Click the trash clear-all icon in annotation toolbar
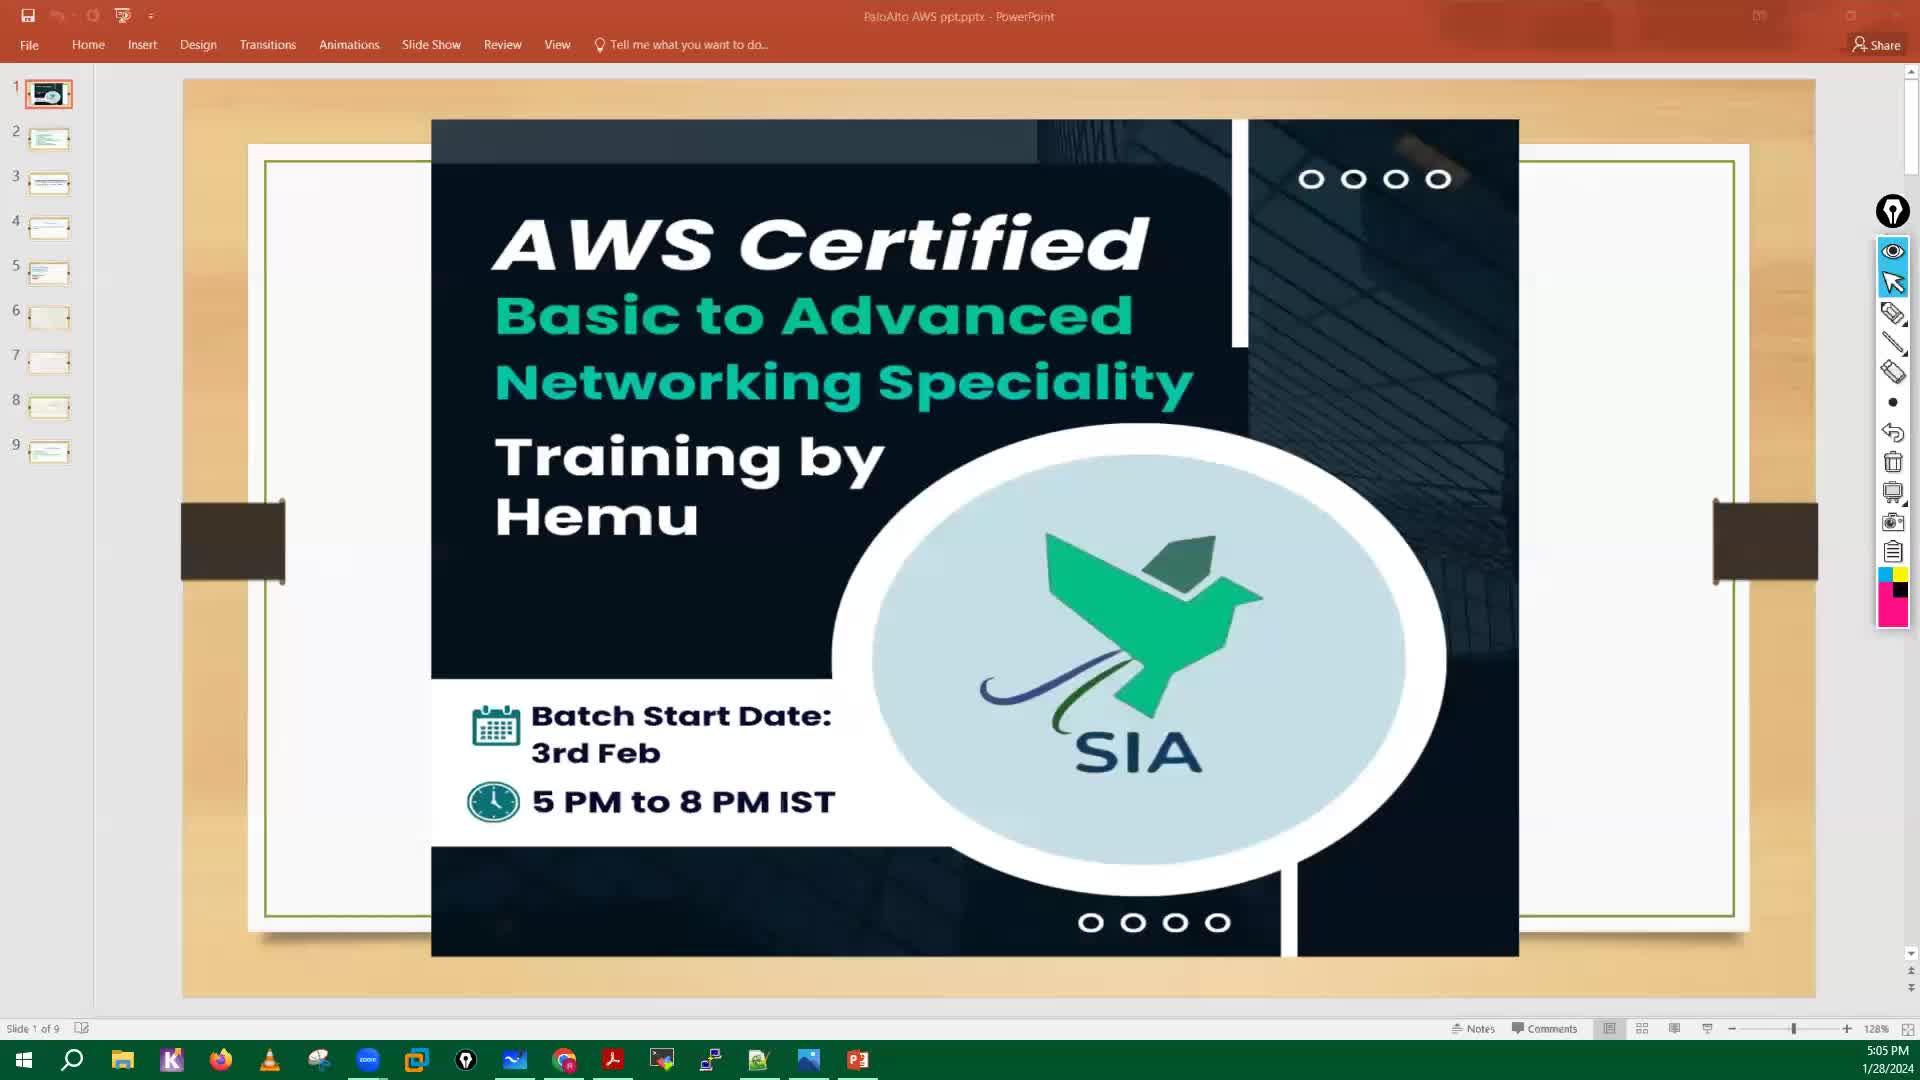This screenshot has height=1080, width=1920. [x=1892, y=462]
